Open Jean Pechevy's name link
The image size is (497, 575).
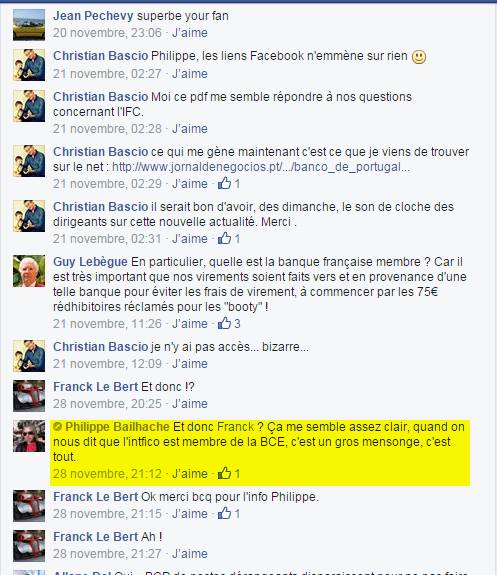pyautogui.click(x=93, y=16)
